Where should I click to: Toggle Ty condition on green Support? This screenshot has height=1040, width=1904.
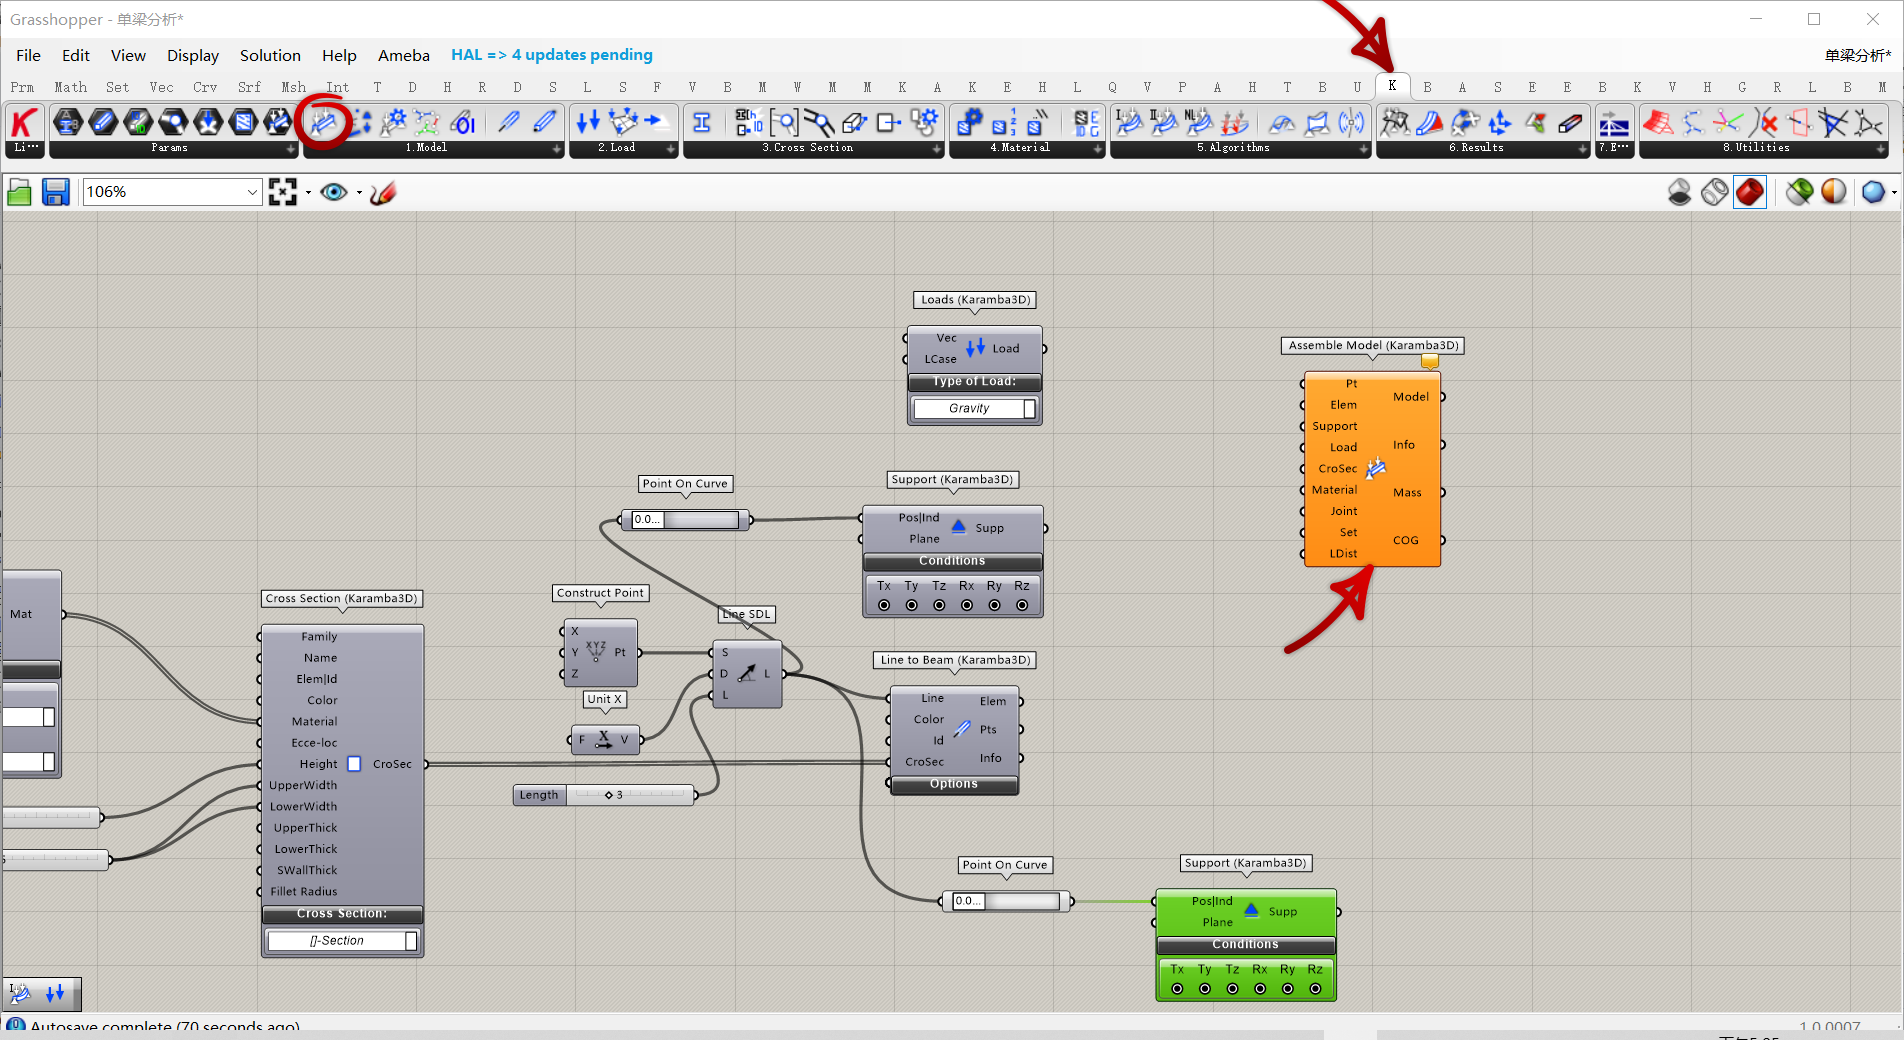(x=1205, y=989)
